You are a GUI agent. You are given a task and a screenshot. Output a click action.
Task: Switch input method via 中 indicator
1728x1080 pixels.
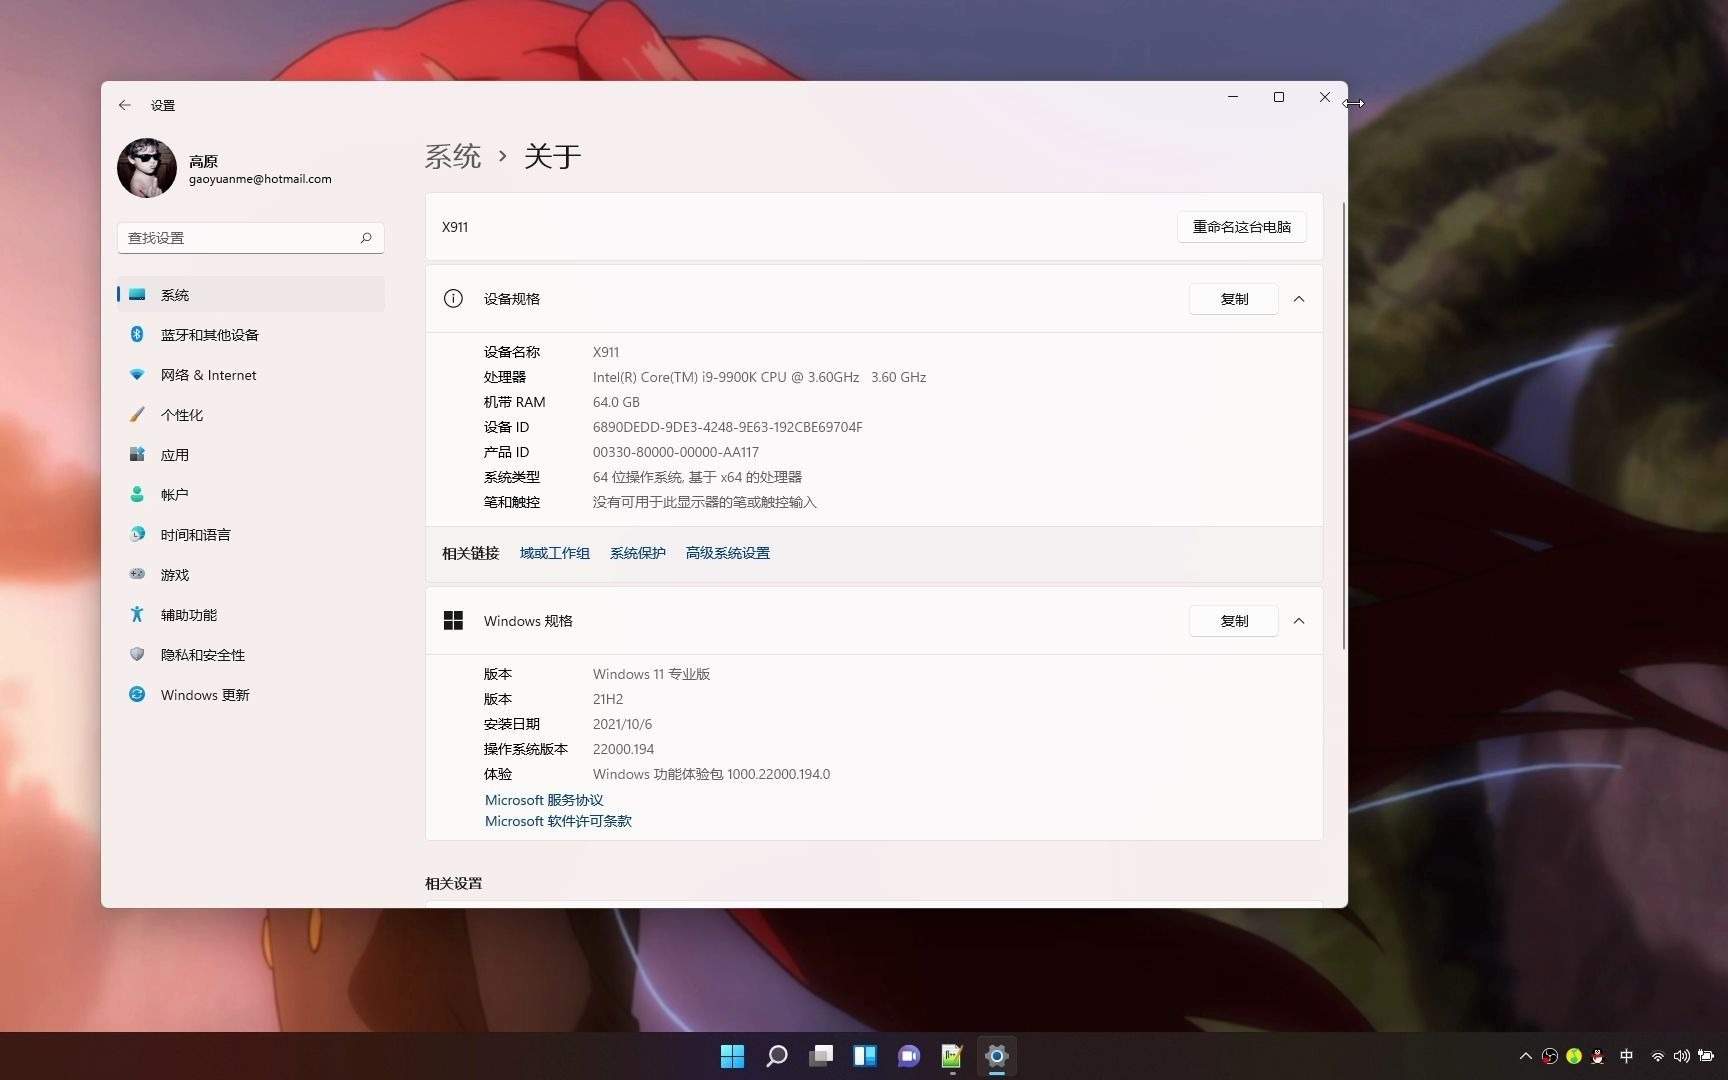[1626, 1056]
